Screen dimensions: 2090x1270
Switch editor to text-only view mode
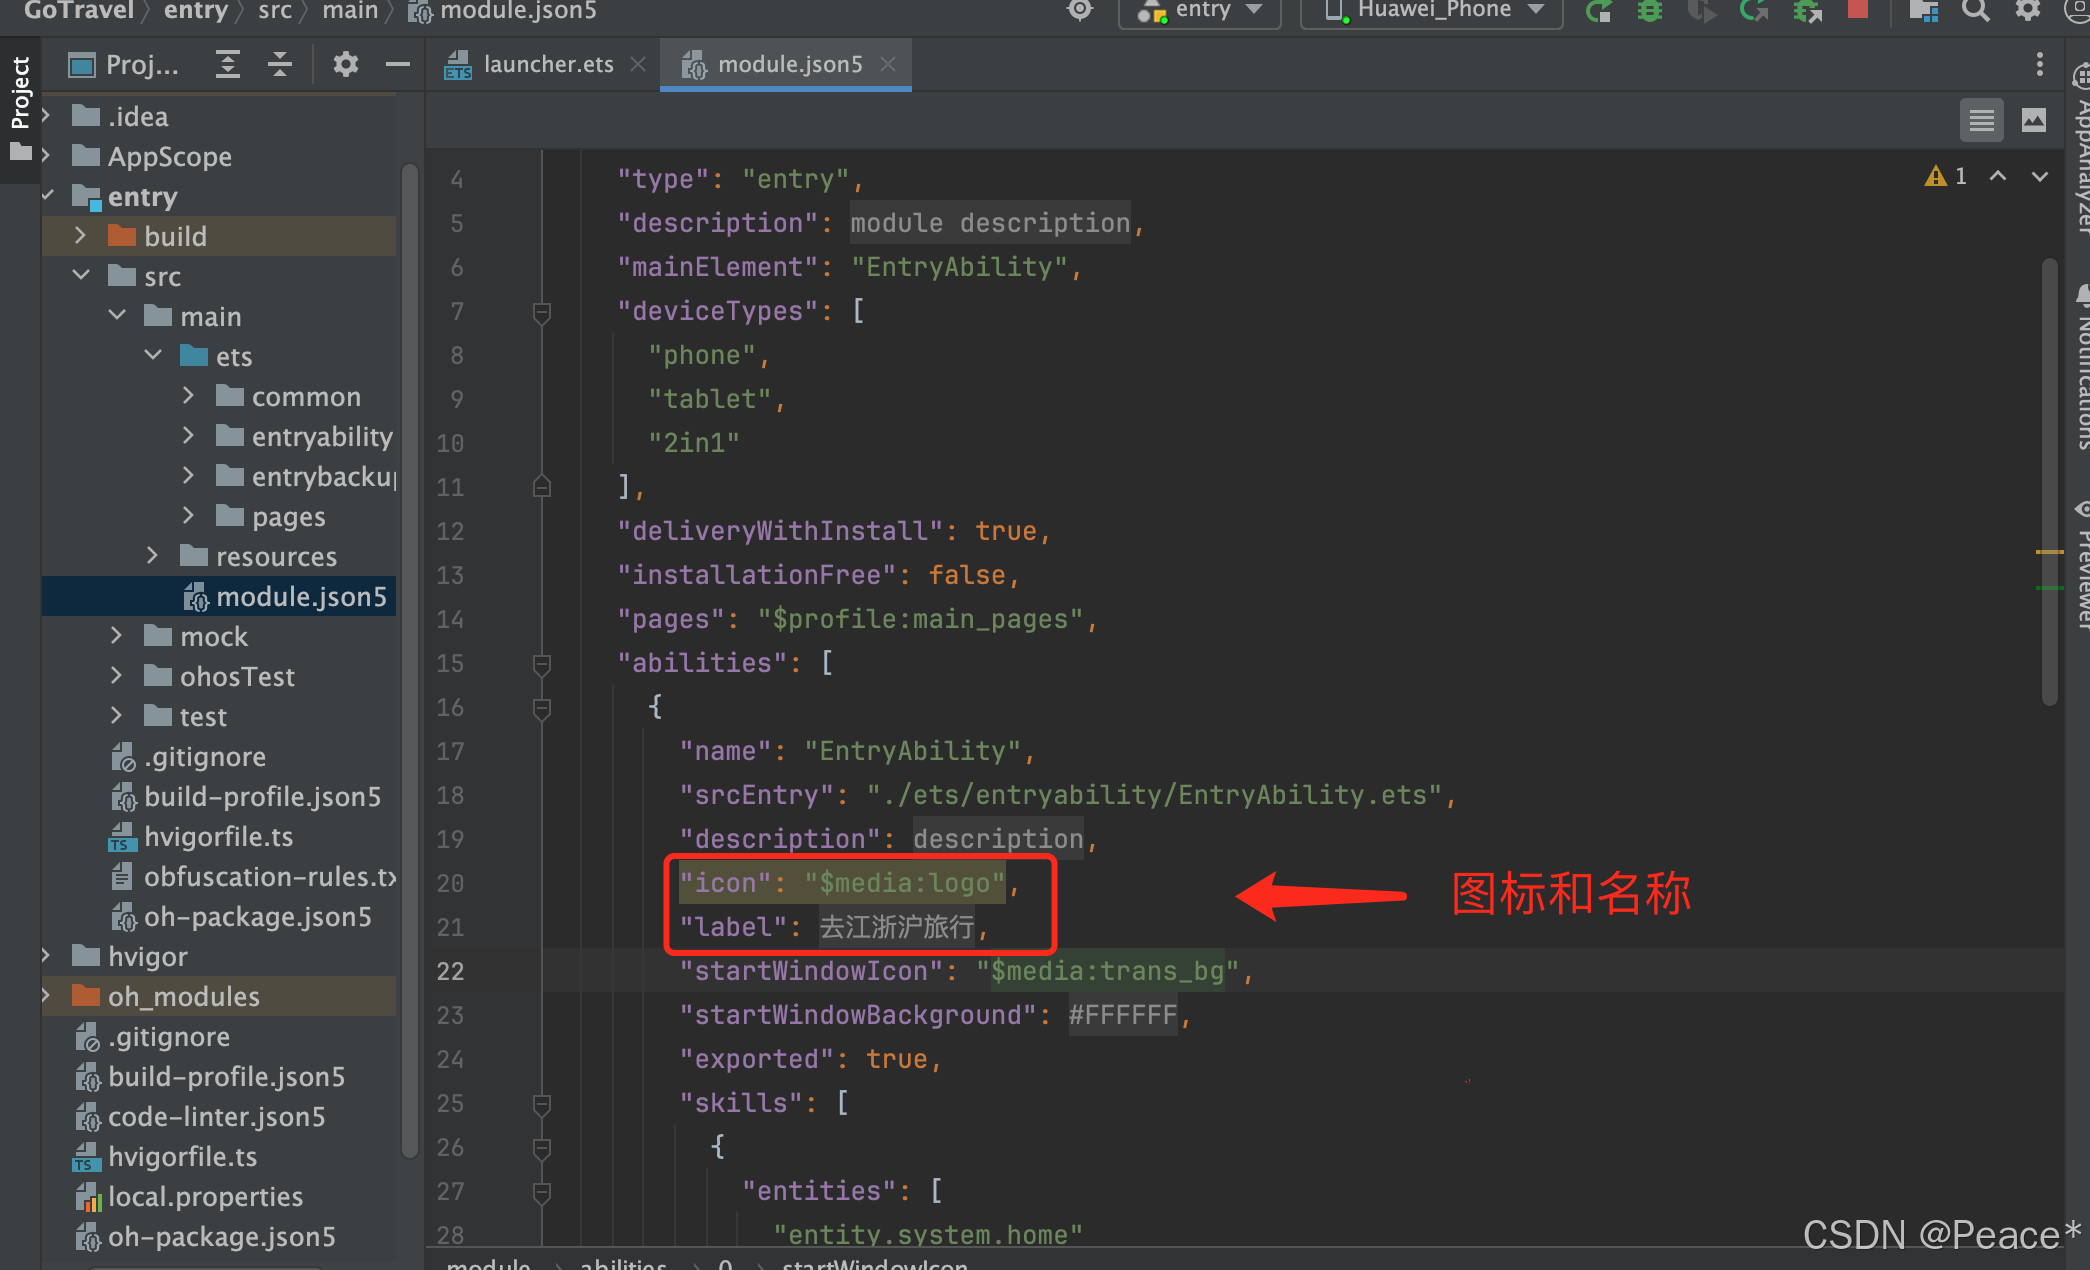1981,121
